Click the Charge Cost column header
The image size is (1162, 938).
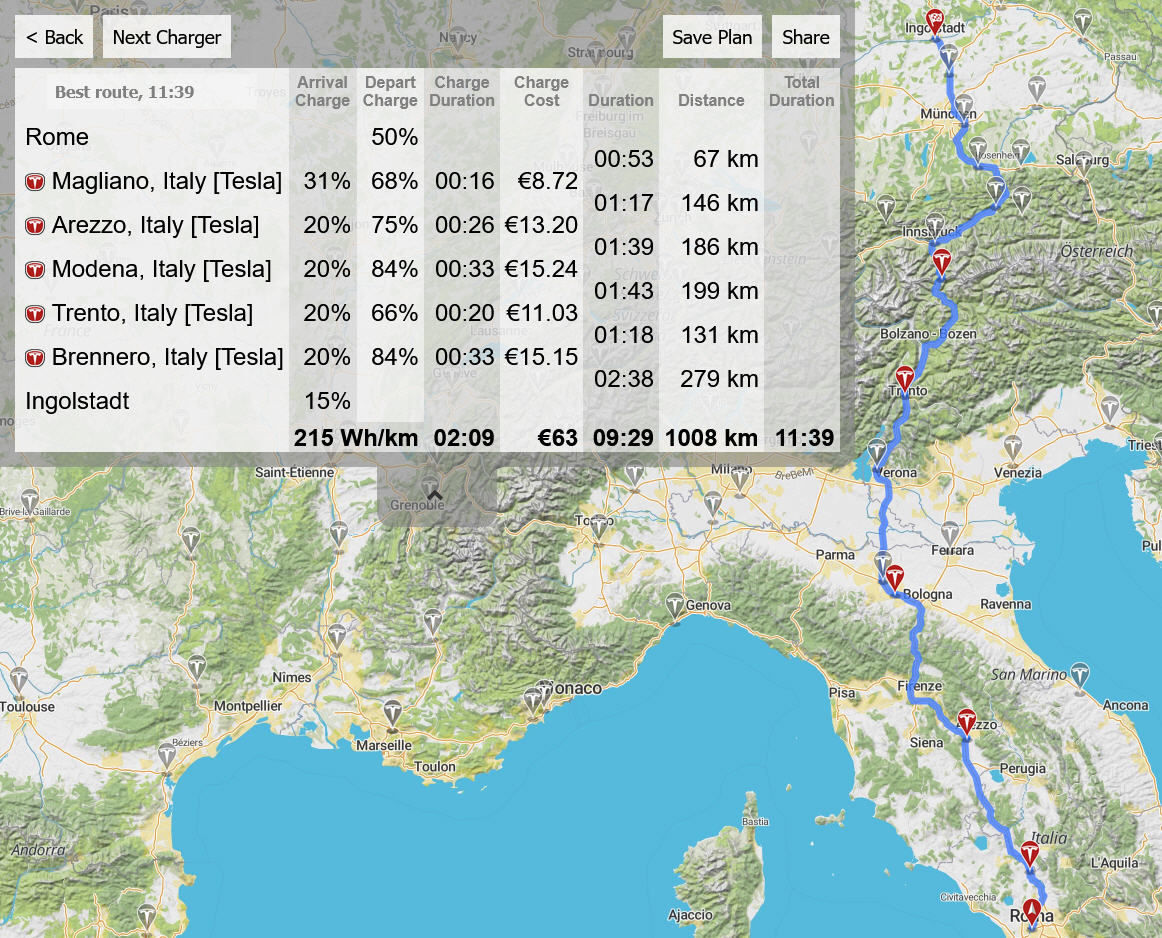click(542, 91)
